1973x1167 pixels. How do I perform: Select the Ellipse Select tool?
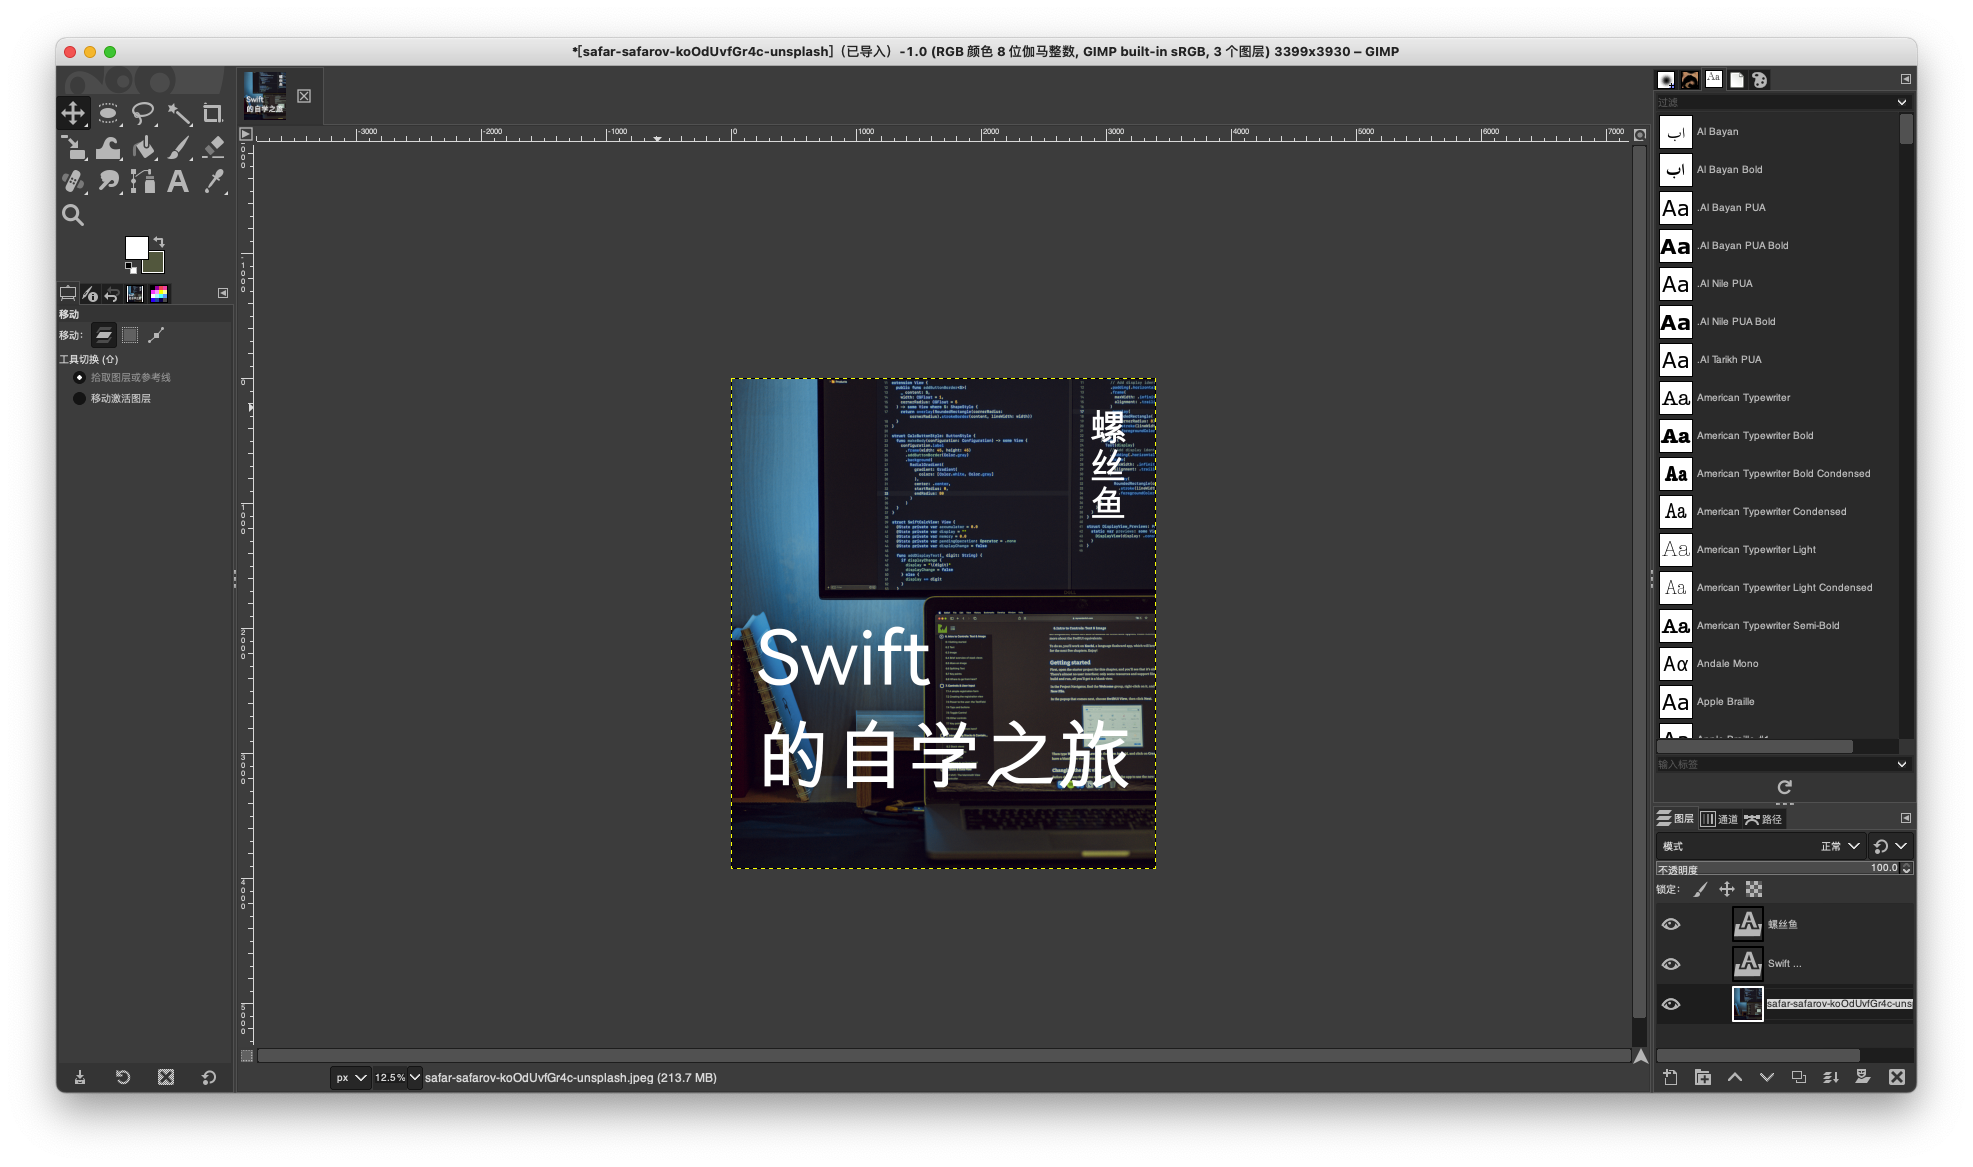tap(108, 113)
